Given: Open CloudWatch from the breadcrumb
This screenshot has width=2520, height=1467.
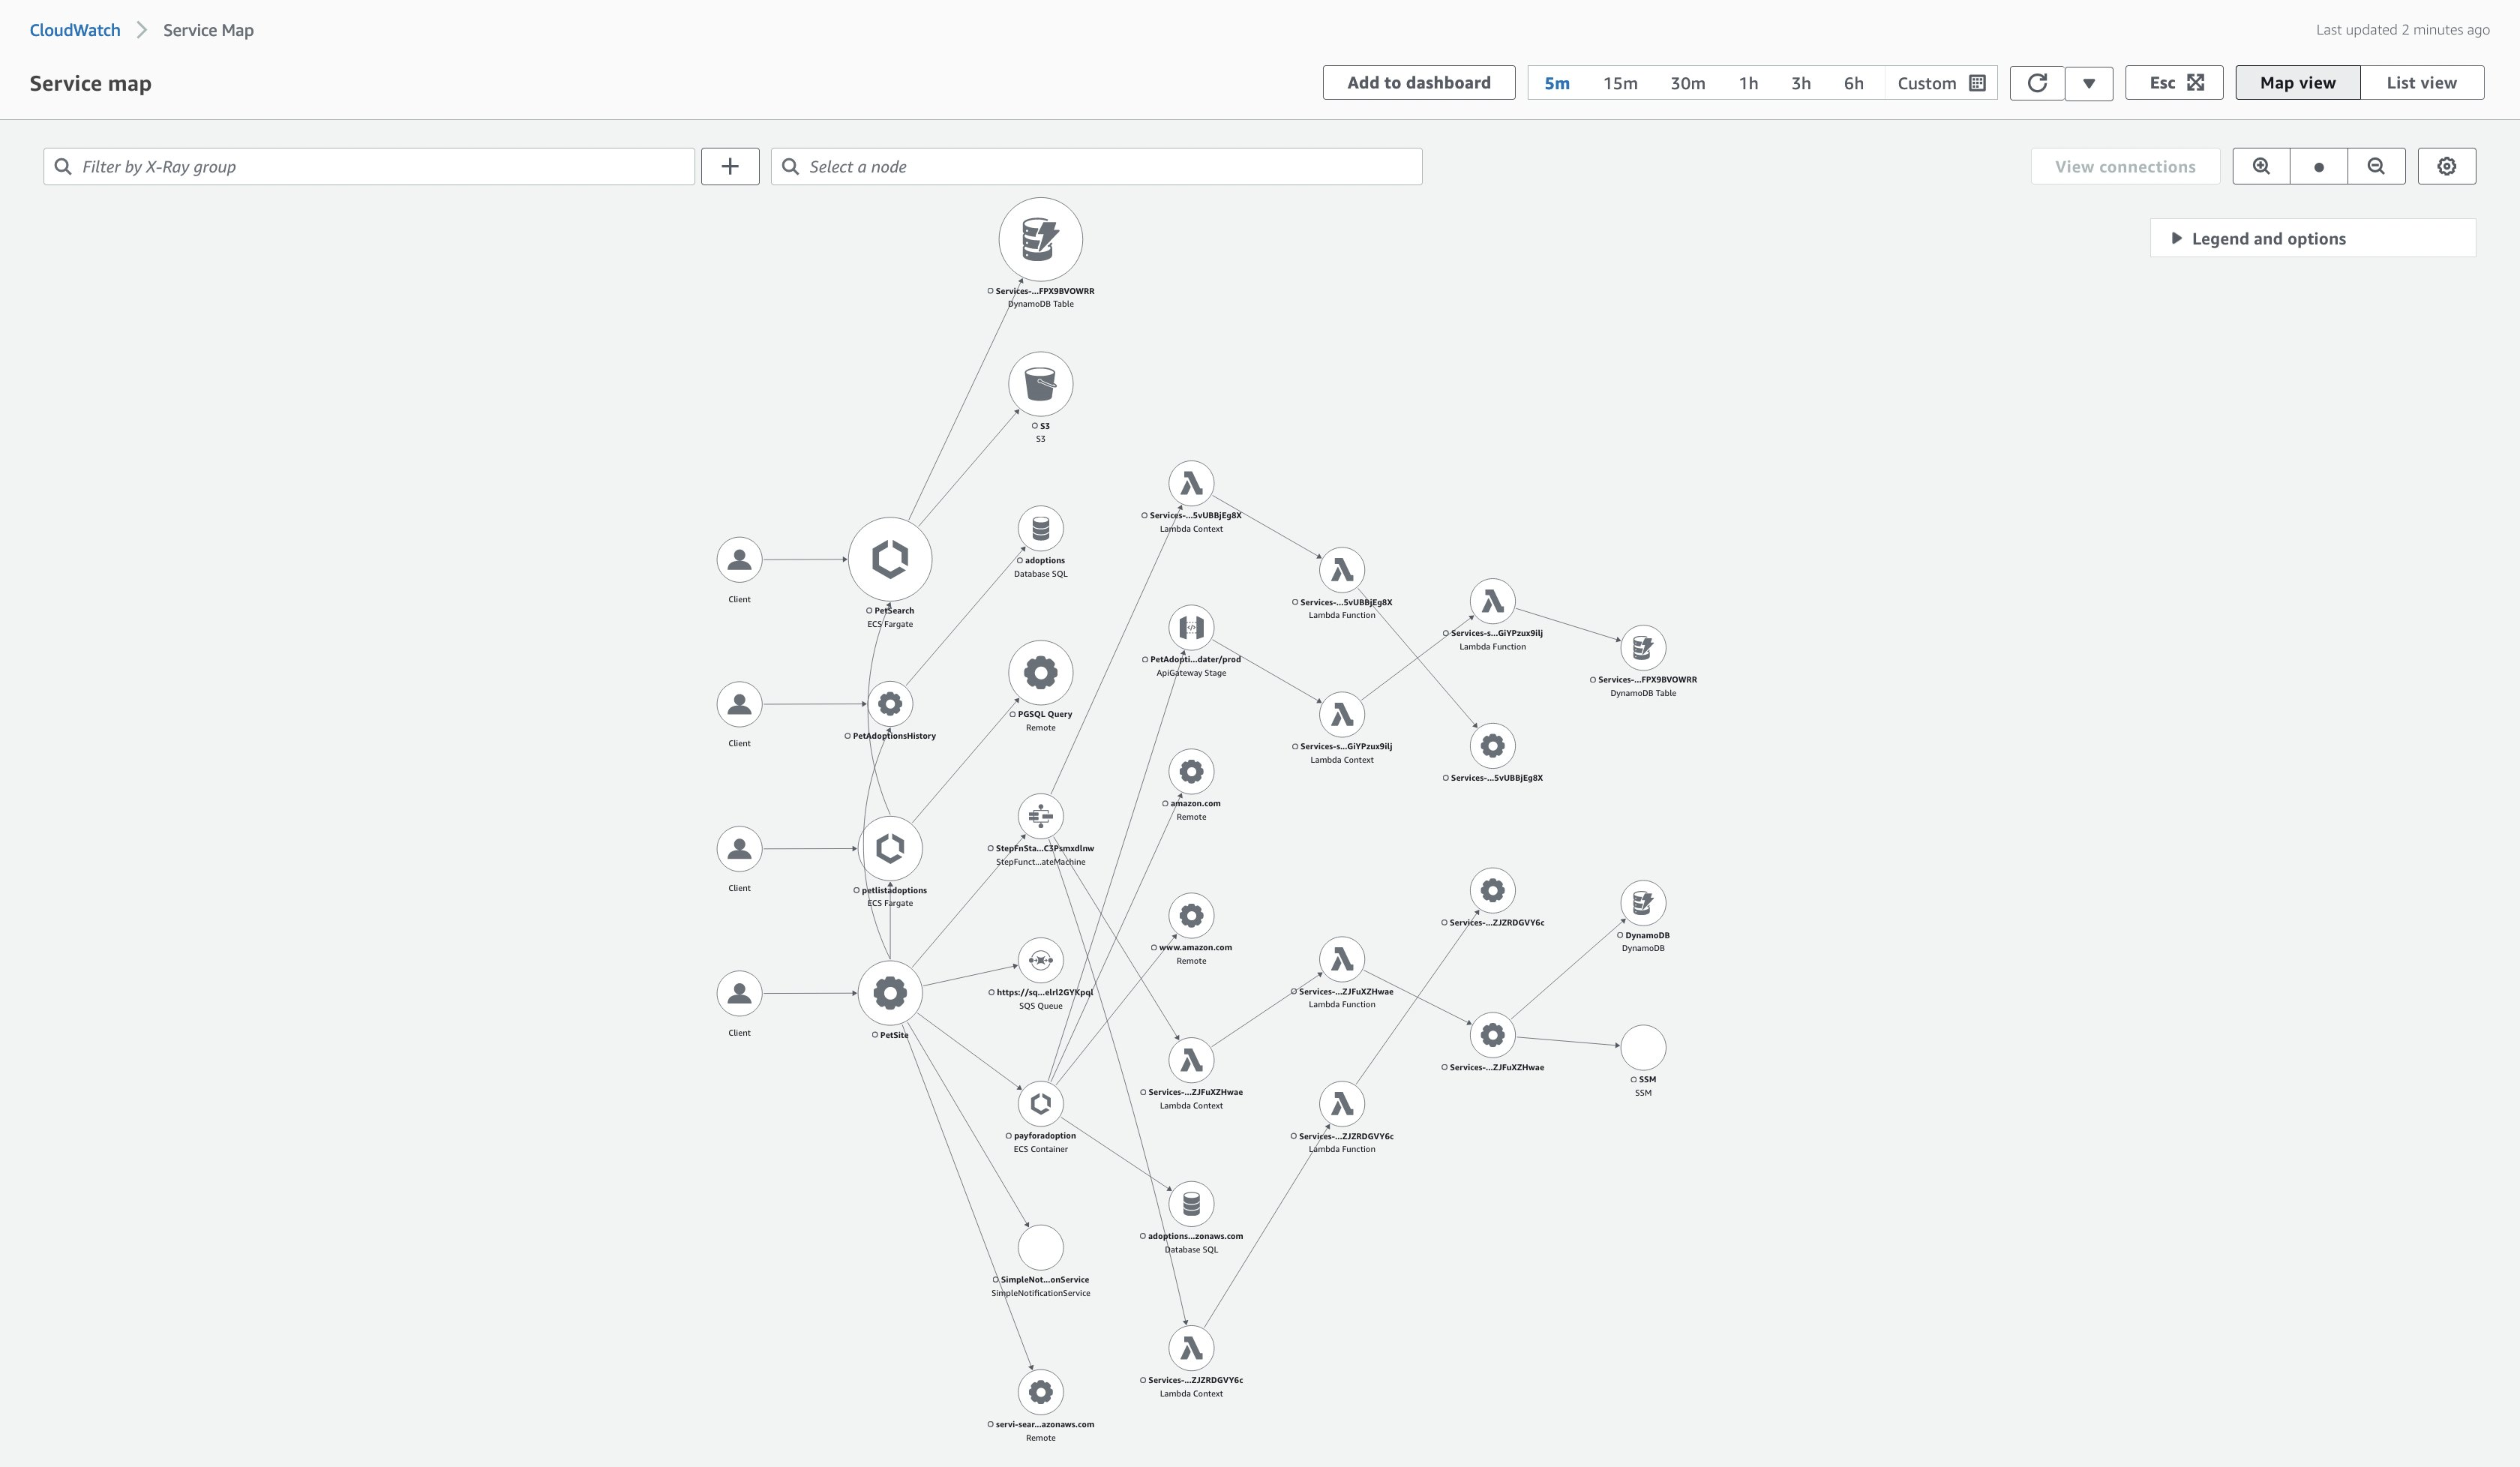Looking at the screenshot, I should [74, 29].
